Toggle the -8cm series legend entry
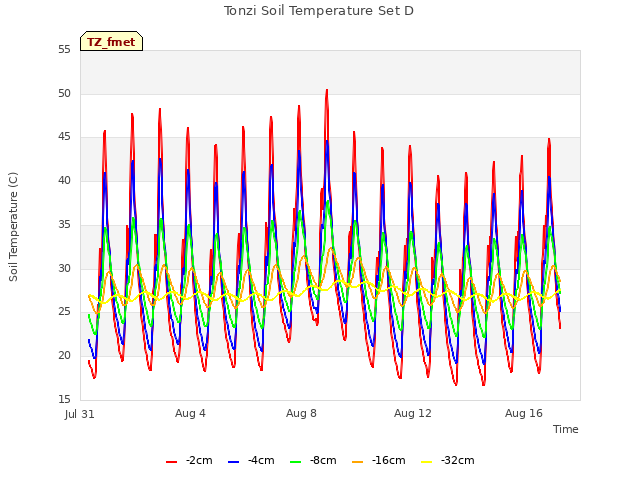The image size is (640, 480). (x=313, y=461)
